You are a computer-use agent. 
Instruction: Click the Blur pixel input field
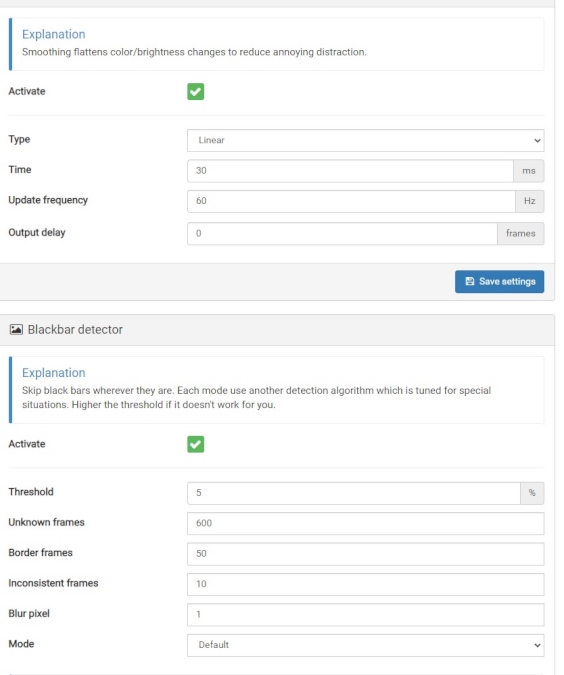pos(366,615)
